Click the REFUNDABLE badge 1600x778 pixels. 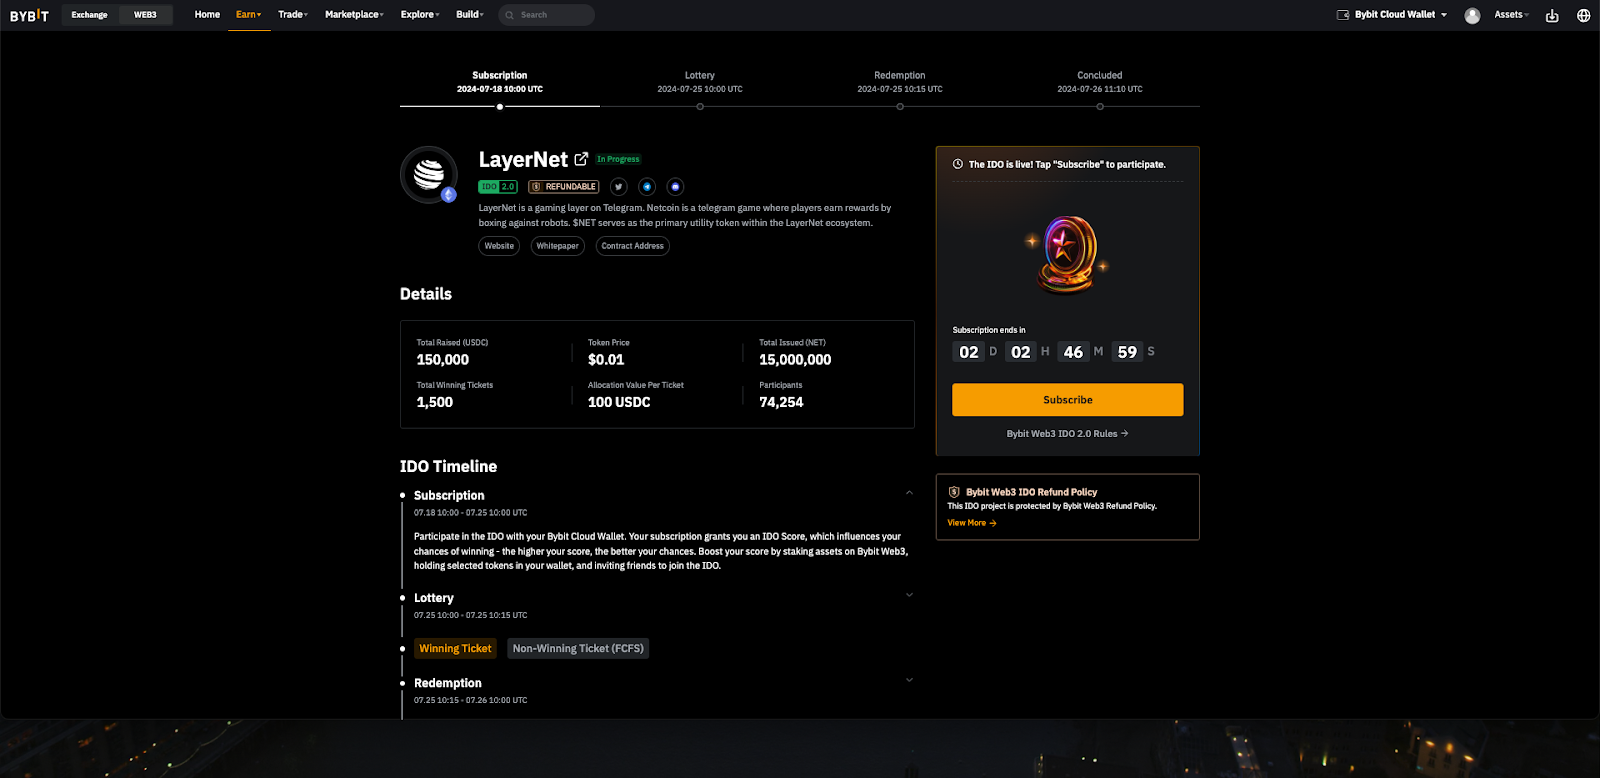point(564,187)
